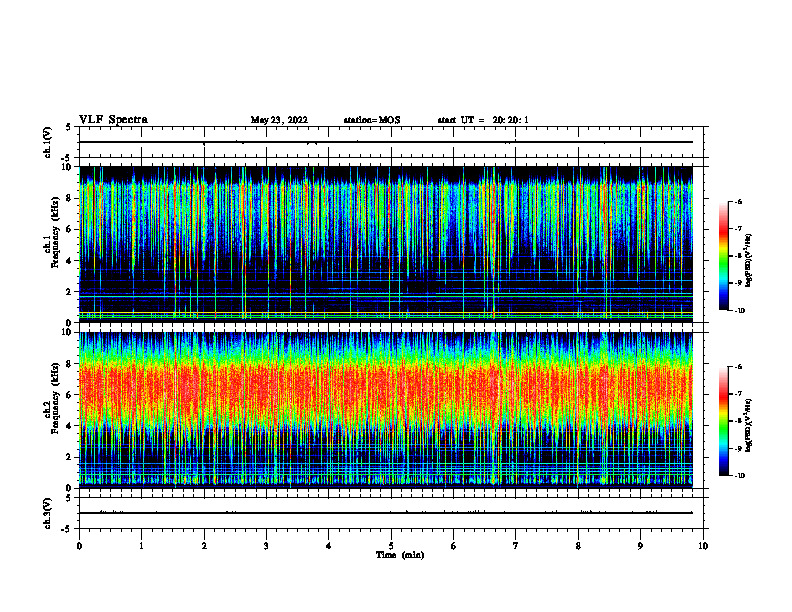
Task: Click the "Time (min)" x-axis label
Action: [400, 555]
